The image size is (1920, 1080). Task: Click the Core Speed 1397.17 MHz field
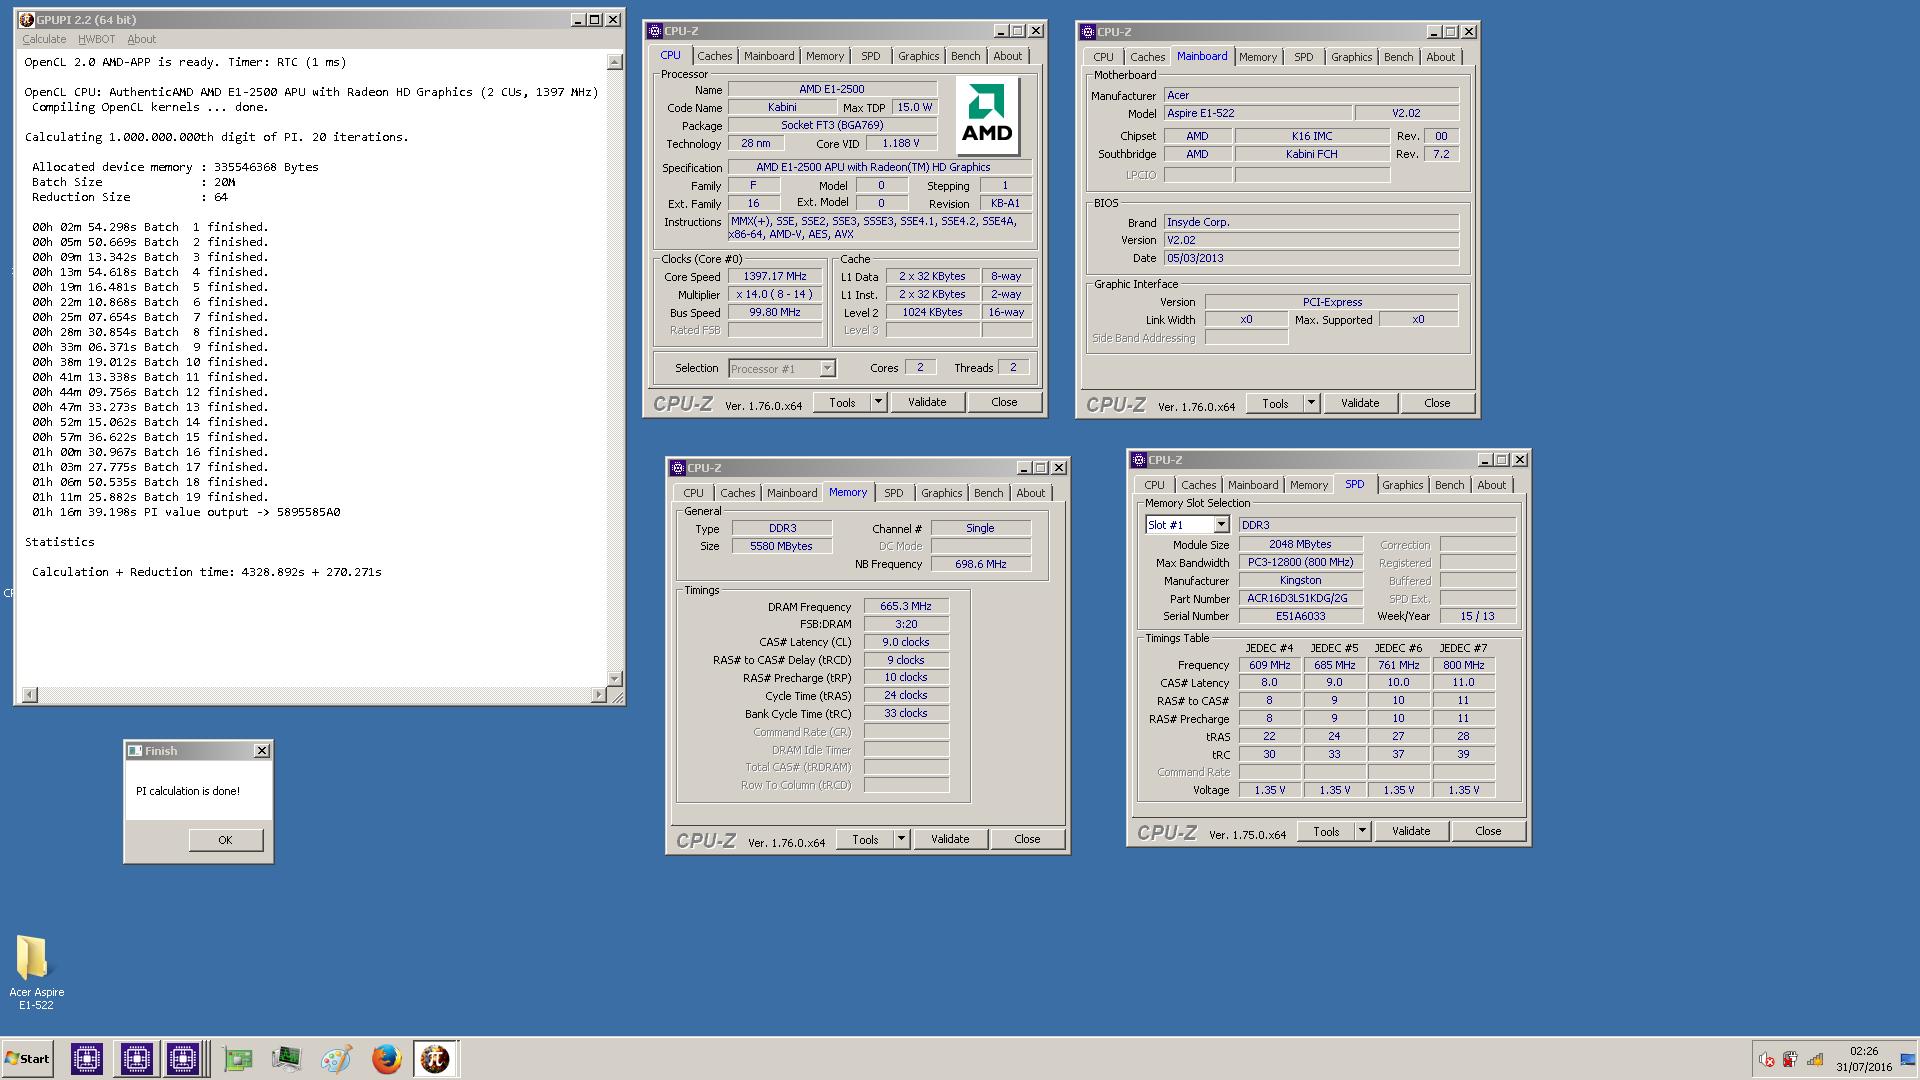pyautogui.click(x=775, y=277)
